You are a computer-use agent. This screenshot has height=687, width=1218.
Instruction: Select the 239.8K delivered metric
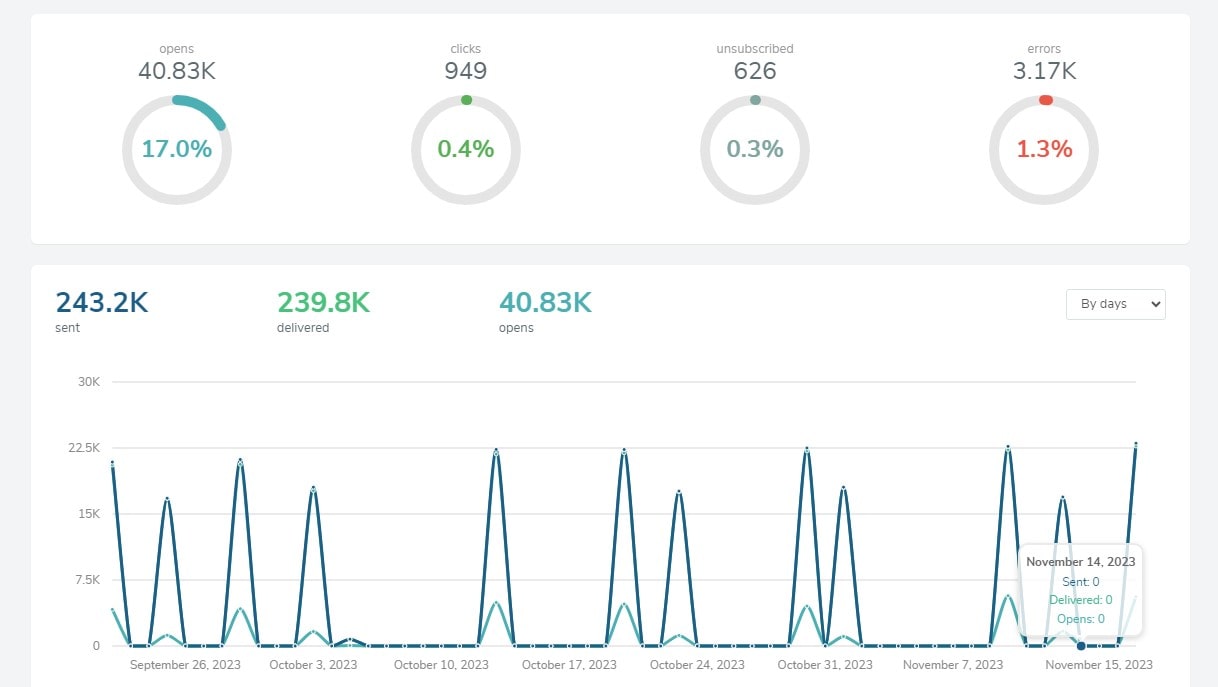322,302
